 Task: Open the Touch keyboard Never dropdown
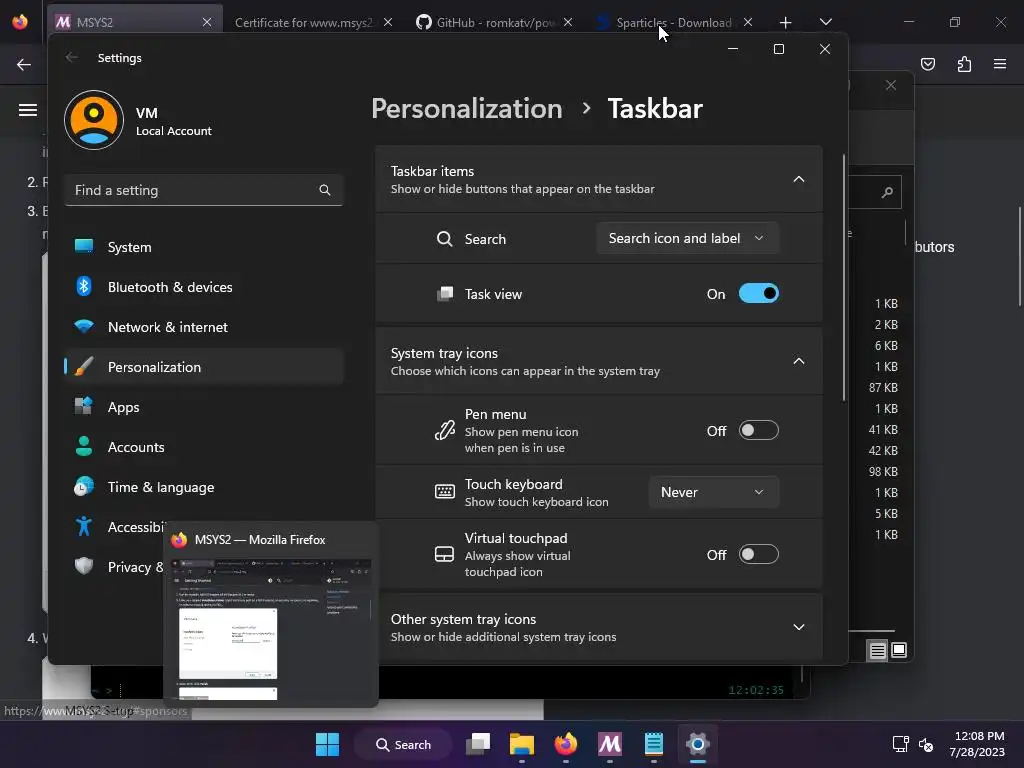click(x=713, y=492)
